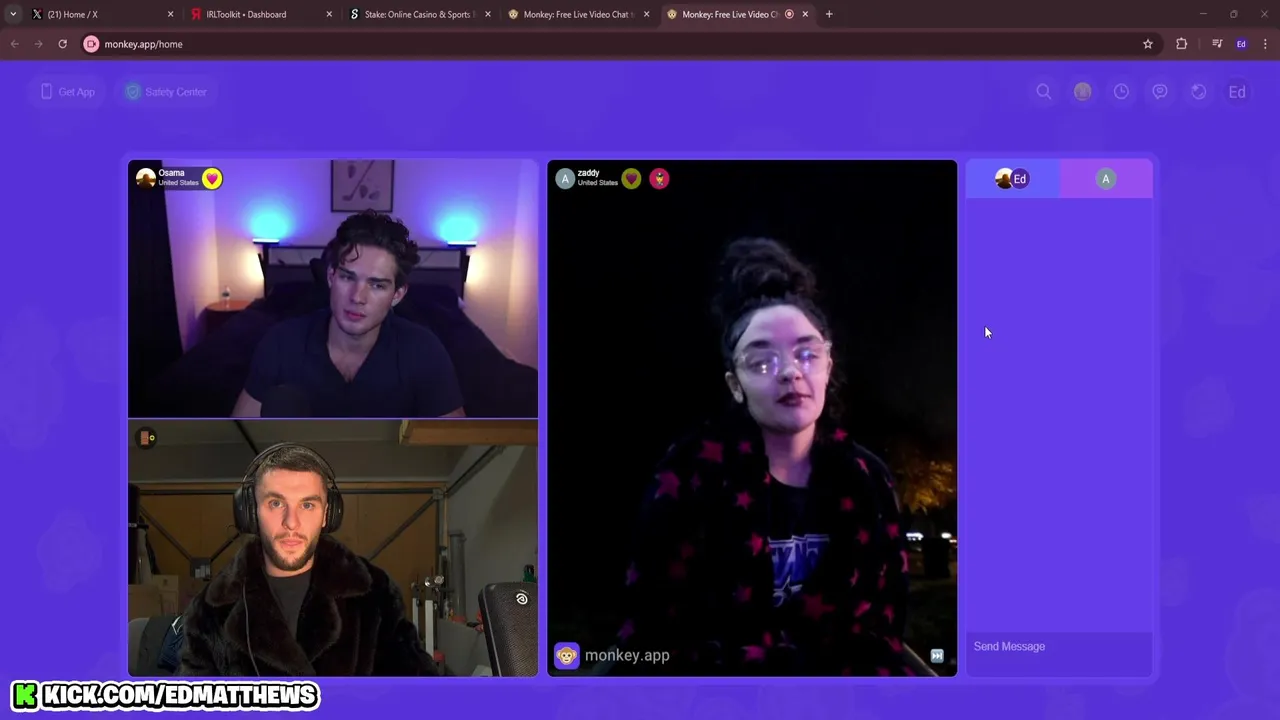Click the search magnifier icon in Monkey header

[x=1044, y=92]
